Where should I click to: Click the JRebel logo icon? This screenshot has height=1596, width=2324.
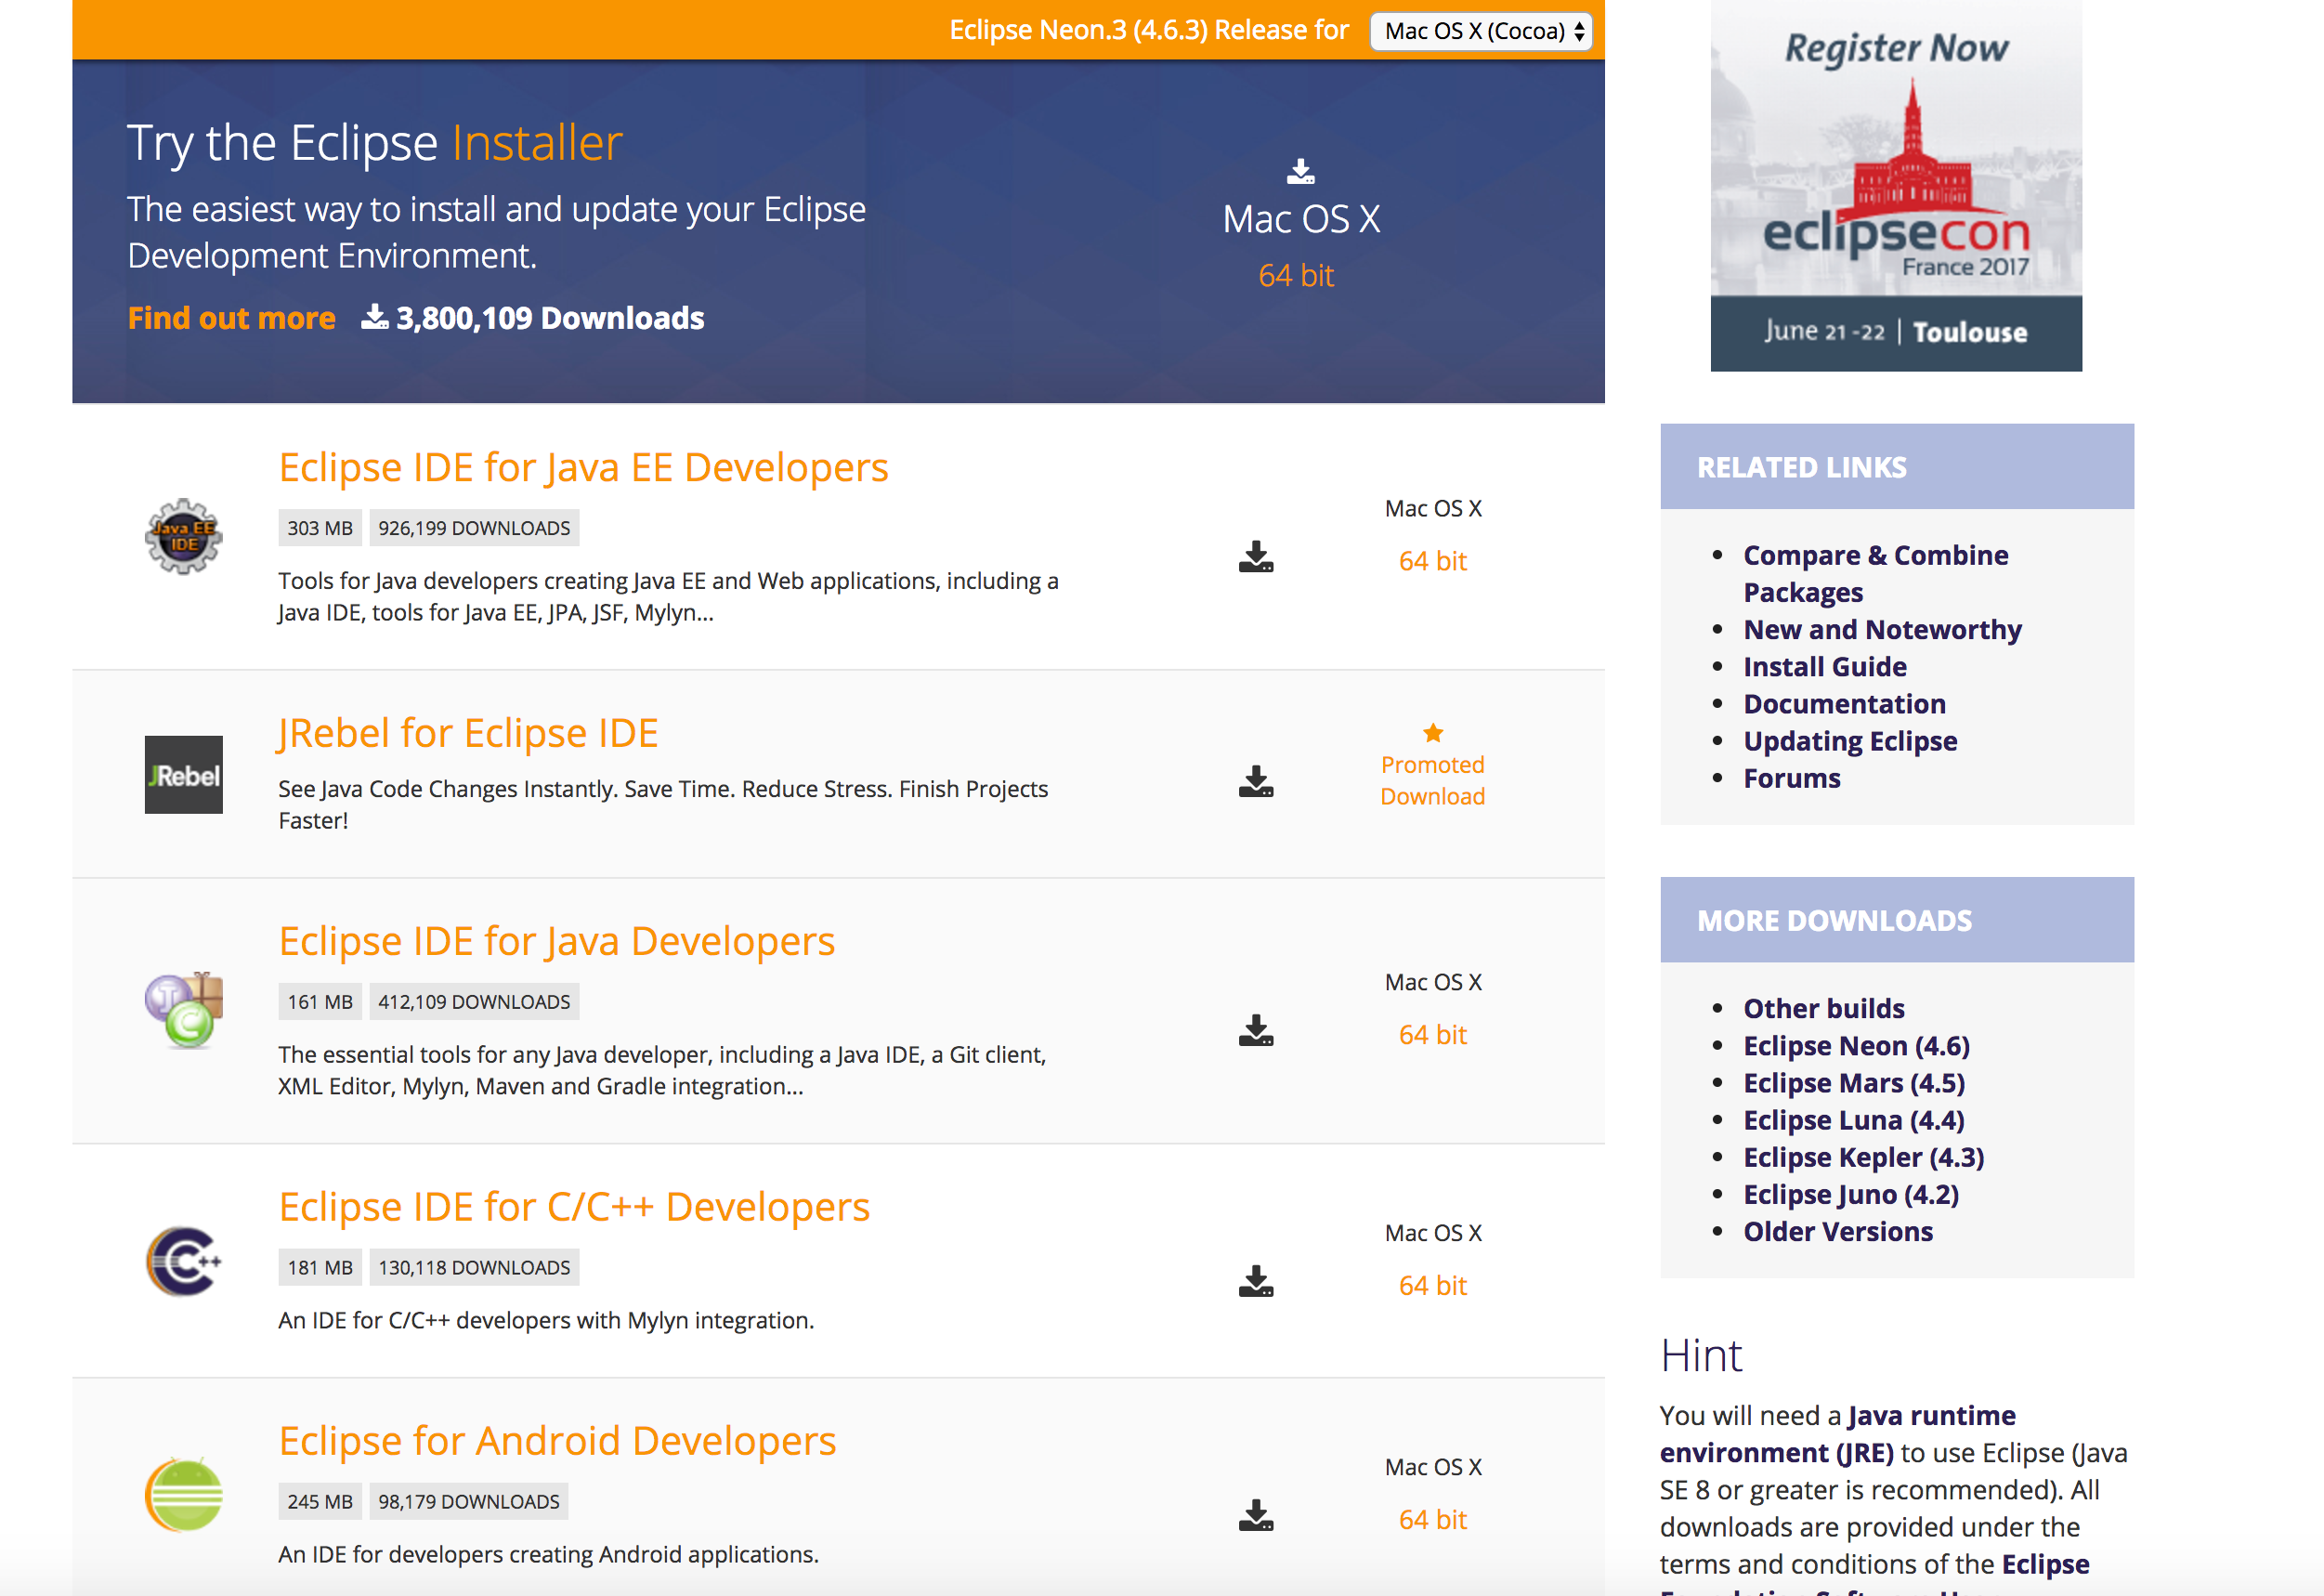(x=183, y=774)
